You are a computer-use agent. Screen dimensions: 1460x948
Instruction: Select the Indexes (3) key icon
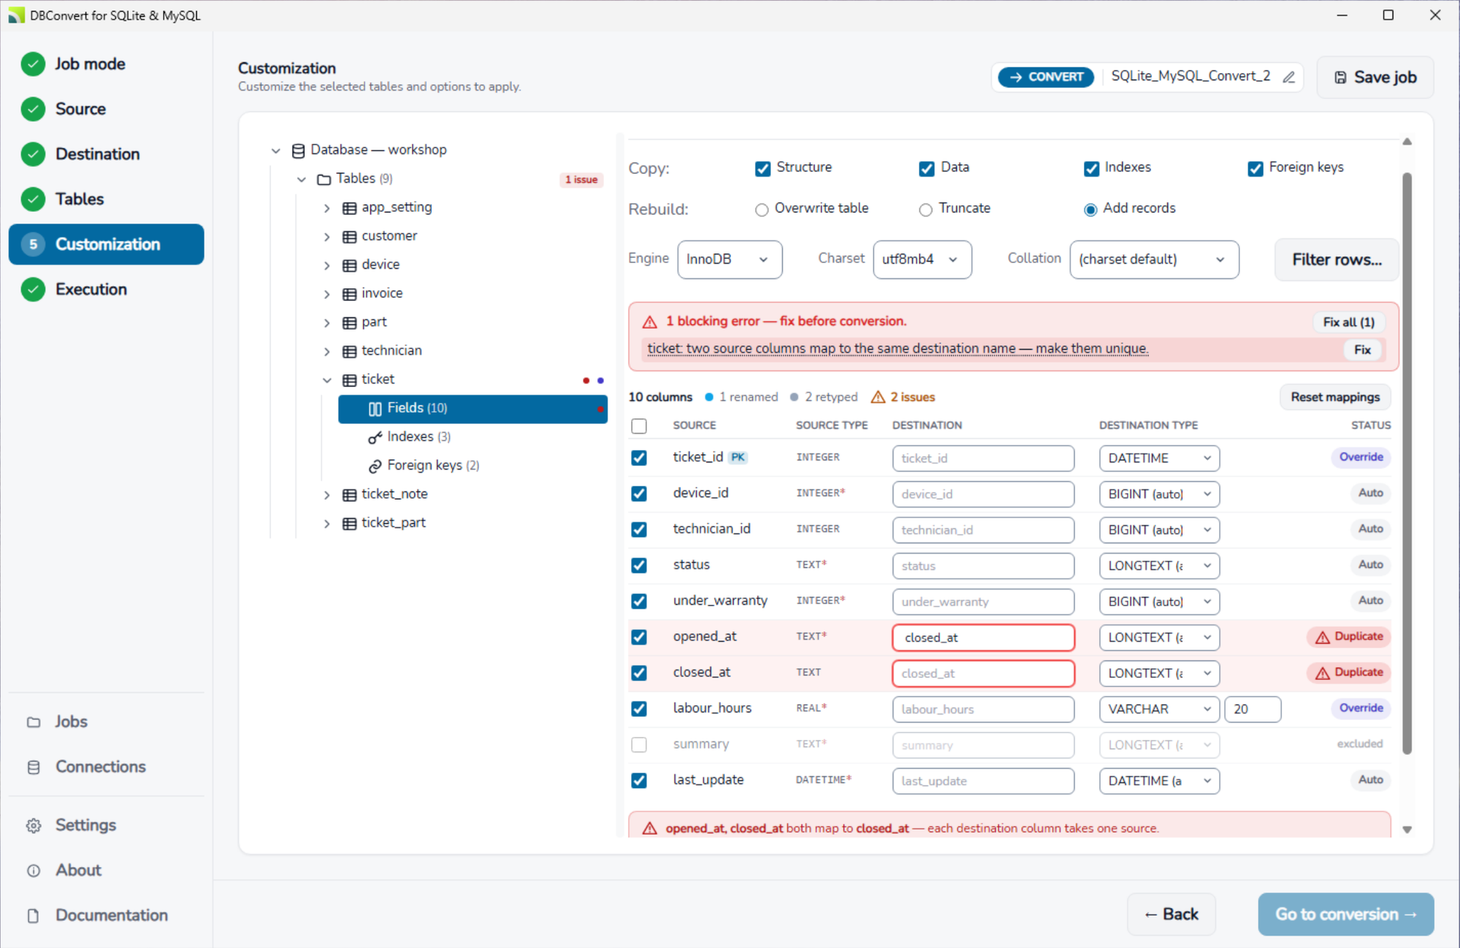[x=375, y=437]
